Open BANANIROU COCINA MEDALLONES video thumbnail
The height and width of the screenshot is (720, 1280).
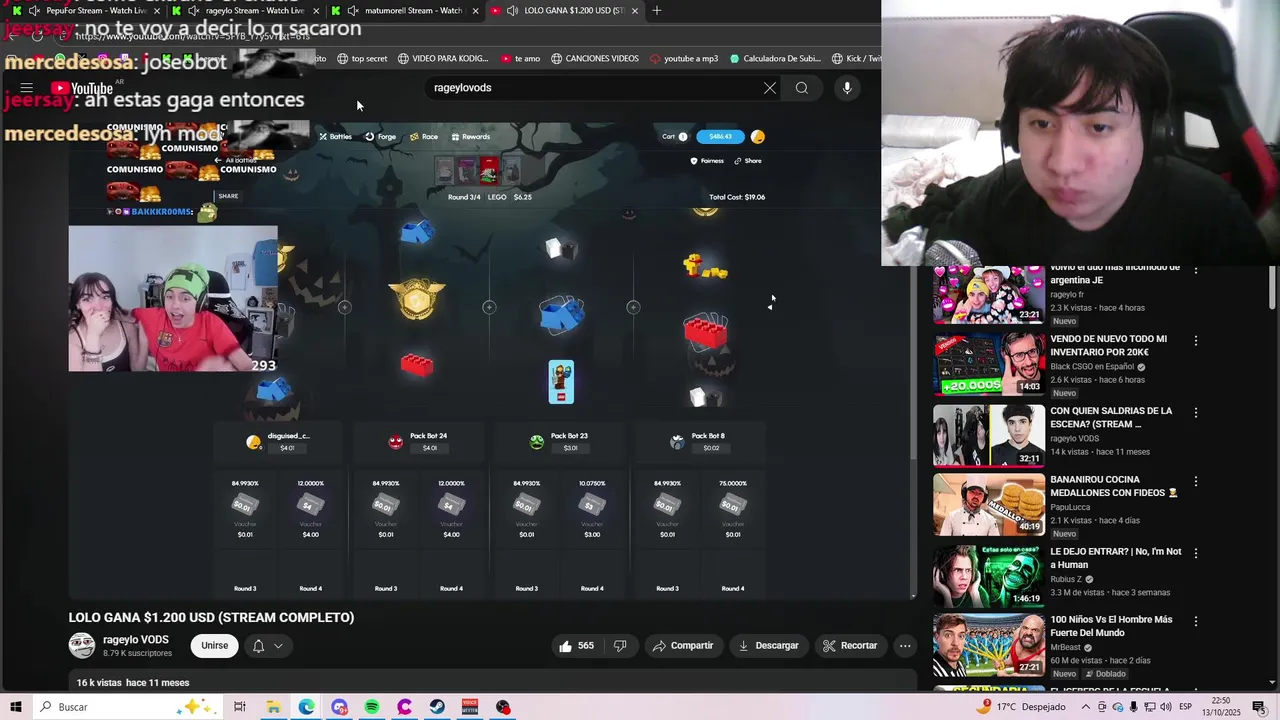[989, 506]
